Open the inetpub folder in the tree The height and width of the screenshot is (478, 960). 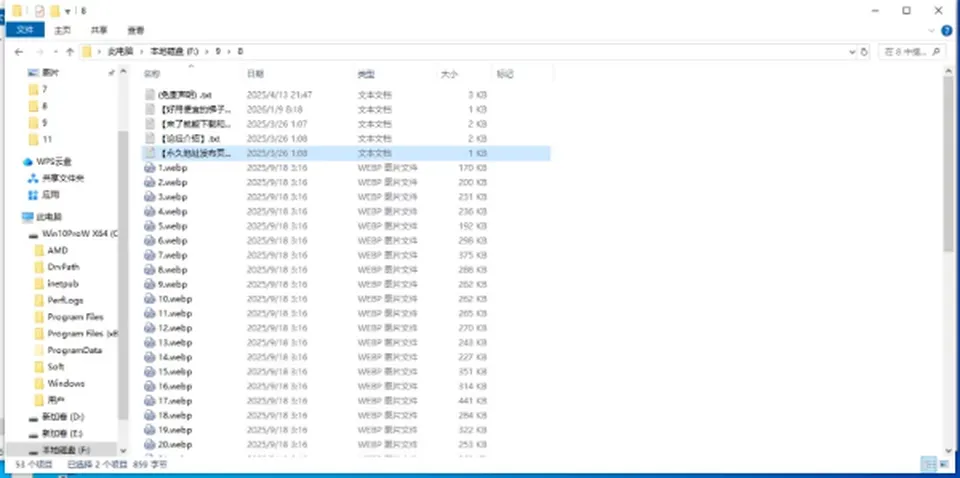coord(62,283)
